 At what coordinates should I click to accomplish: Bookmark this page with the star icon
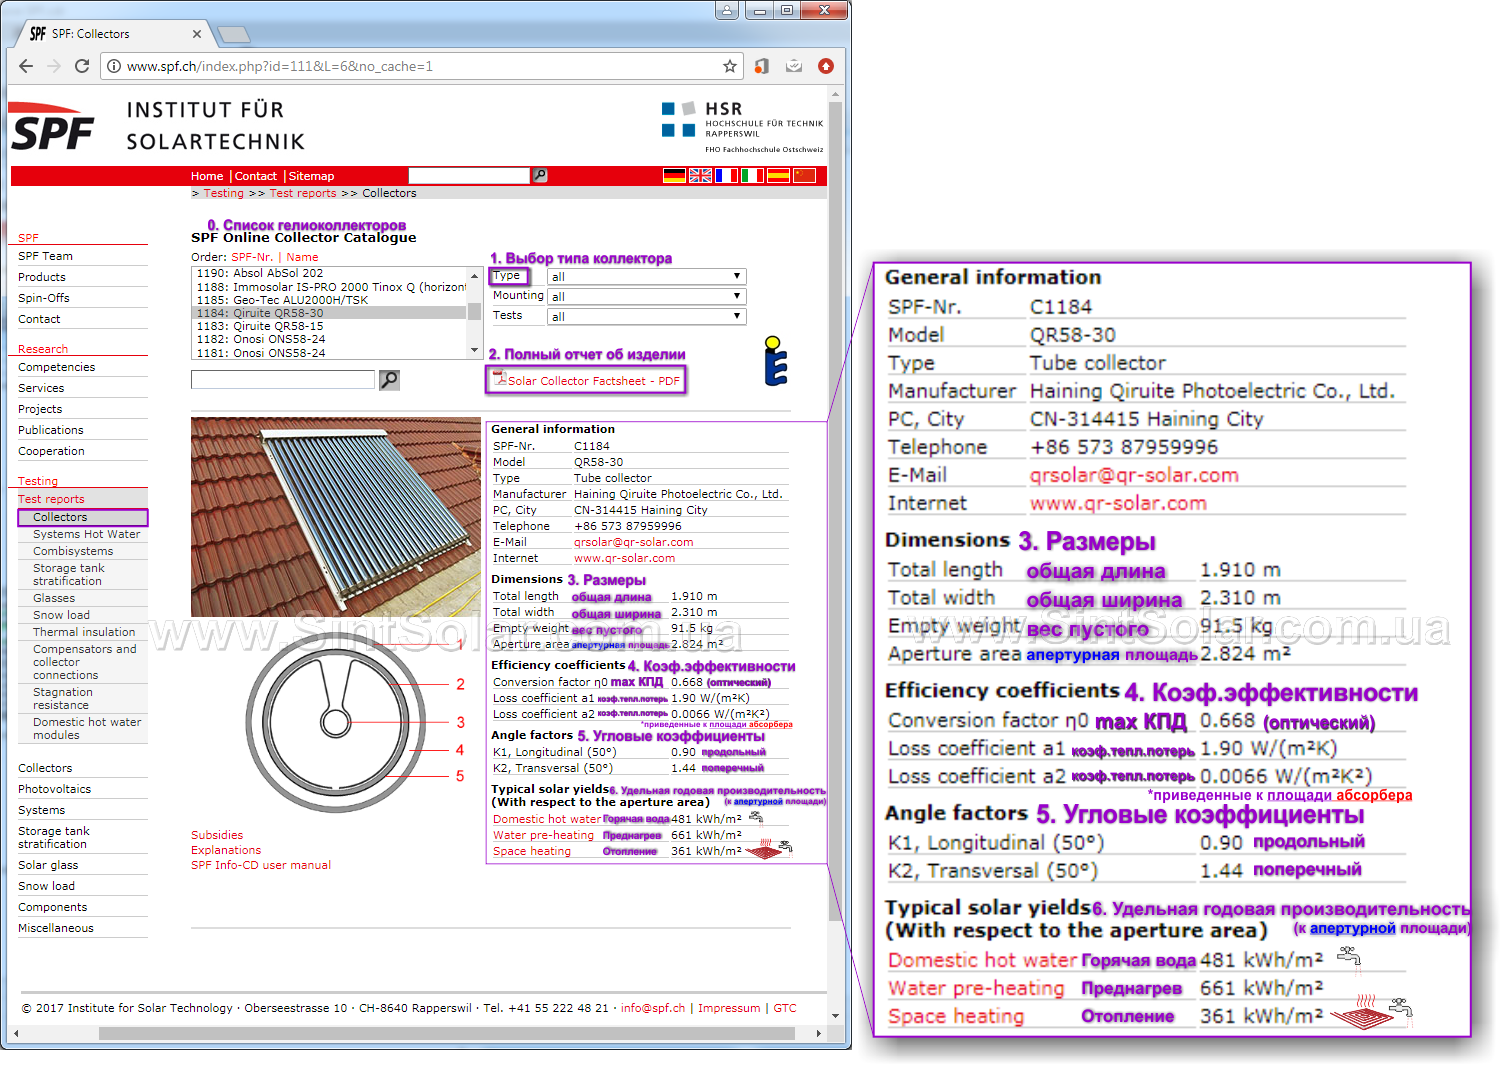click(730, 66)
